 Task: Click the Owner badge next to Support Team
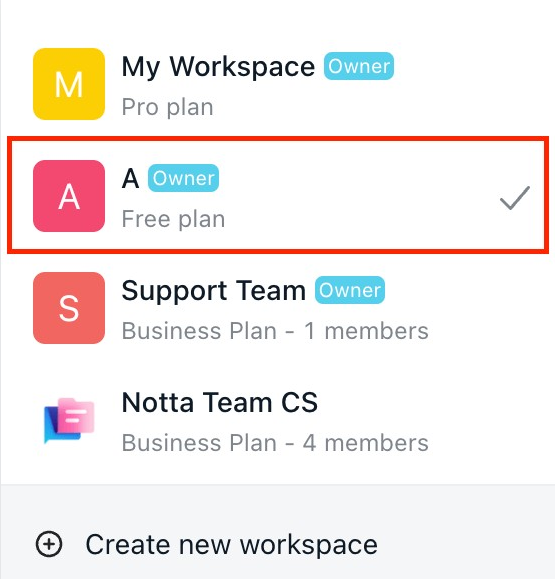click(350, 290)
